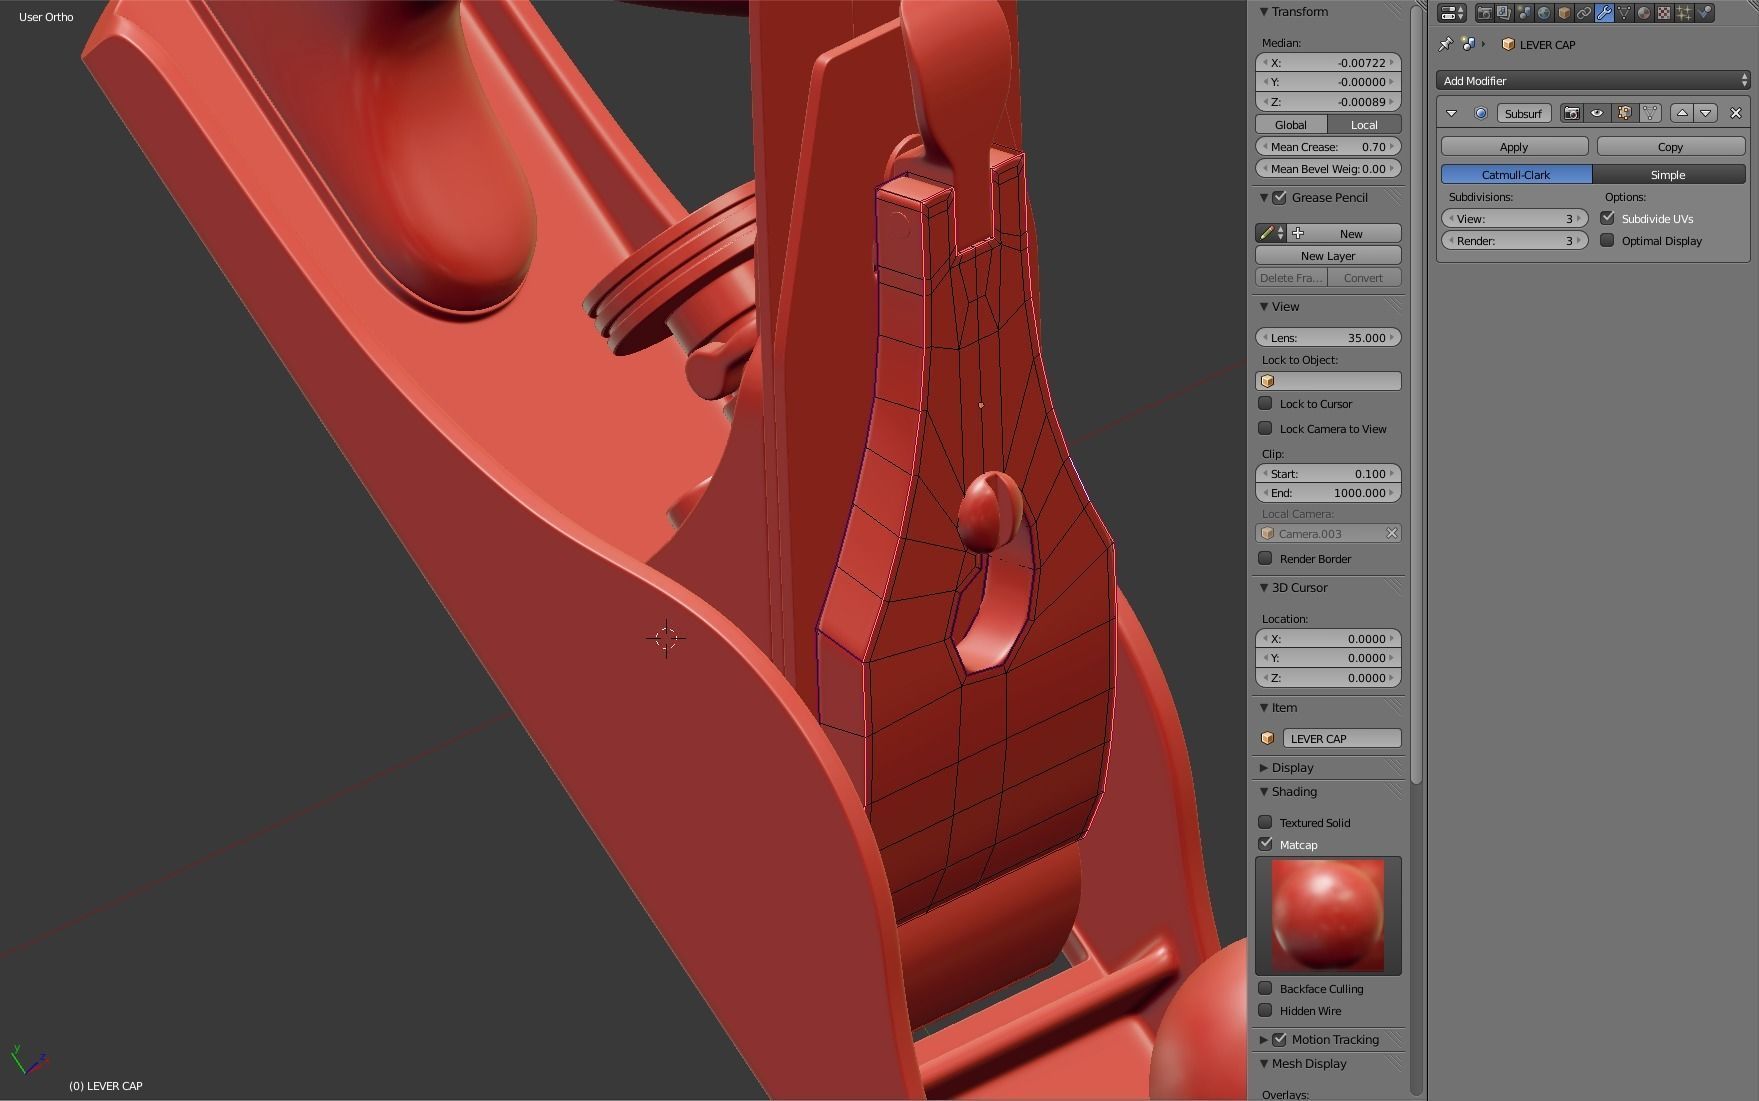Viewport: 1759px width, 1101px height.
Task: Clear the Camera.003 local camera with X
Action: [1391, 533]
